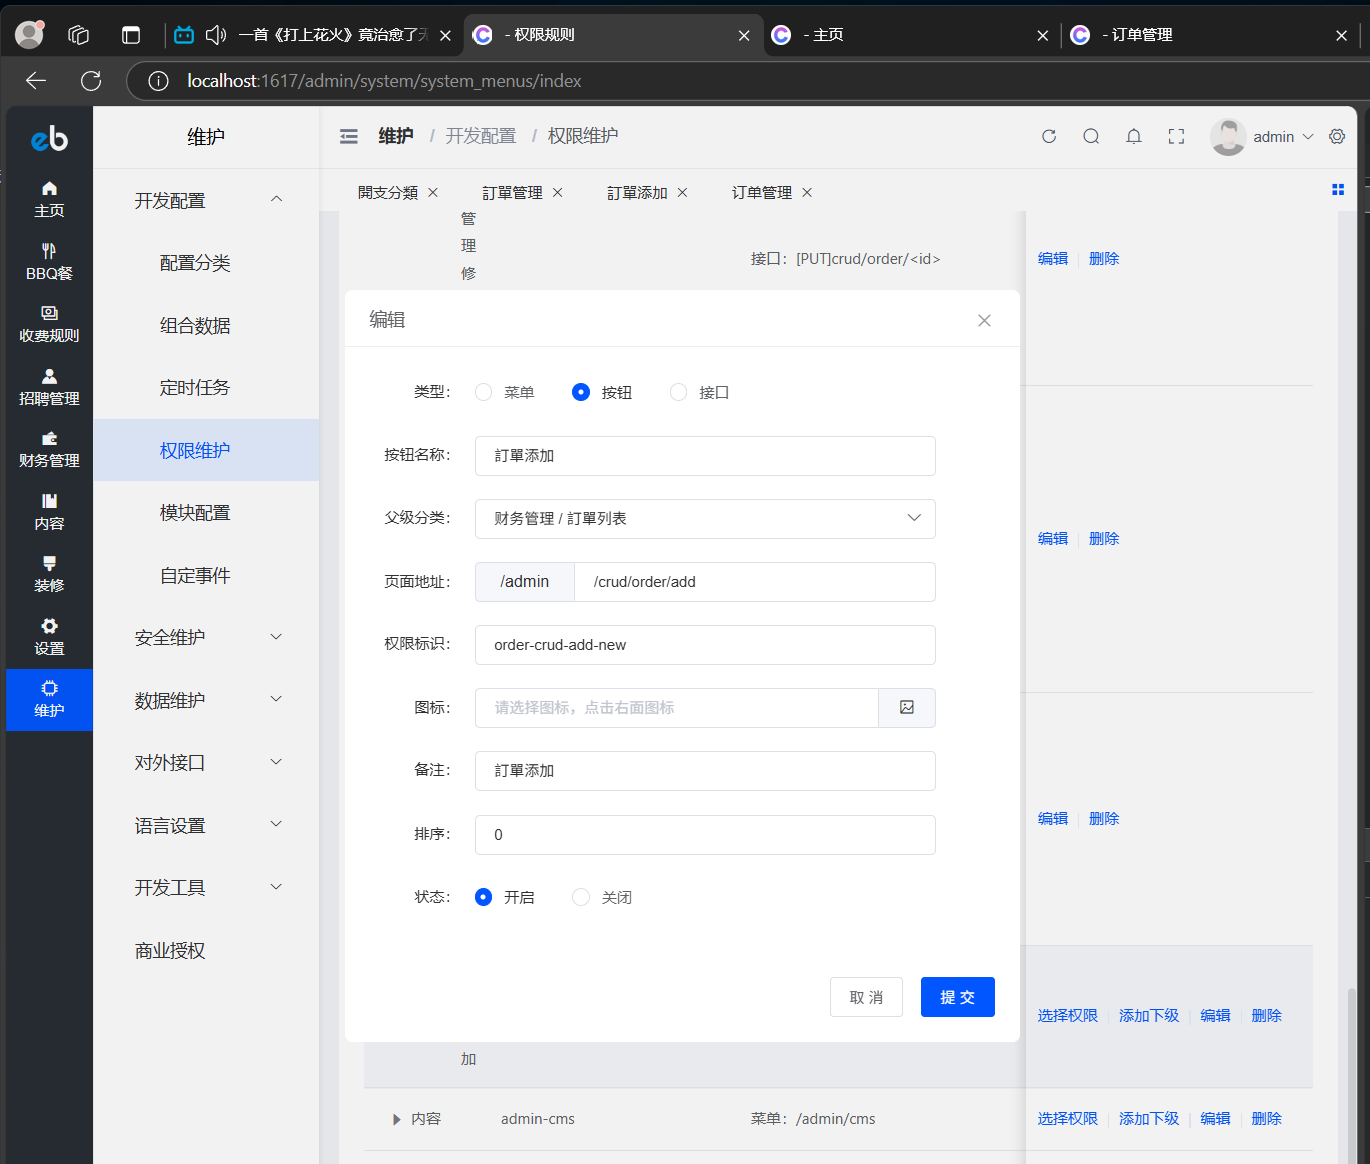1370x1164 pixels.
Task: Click the header refresh icon
Action: [1049, 136]
